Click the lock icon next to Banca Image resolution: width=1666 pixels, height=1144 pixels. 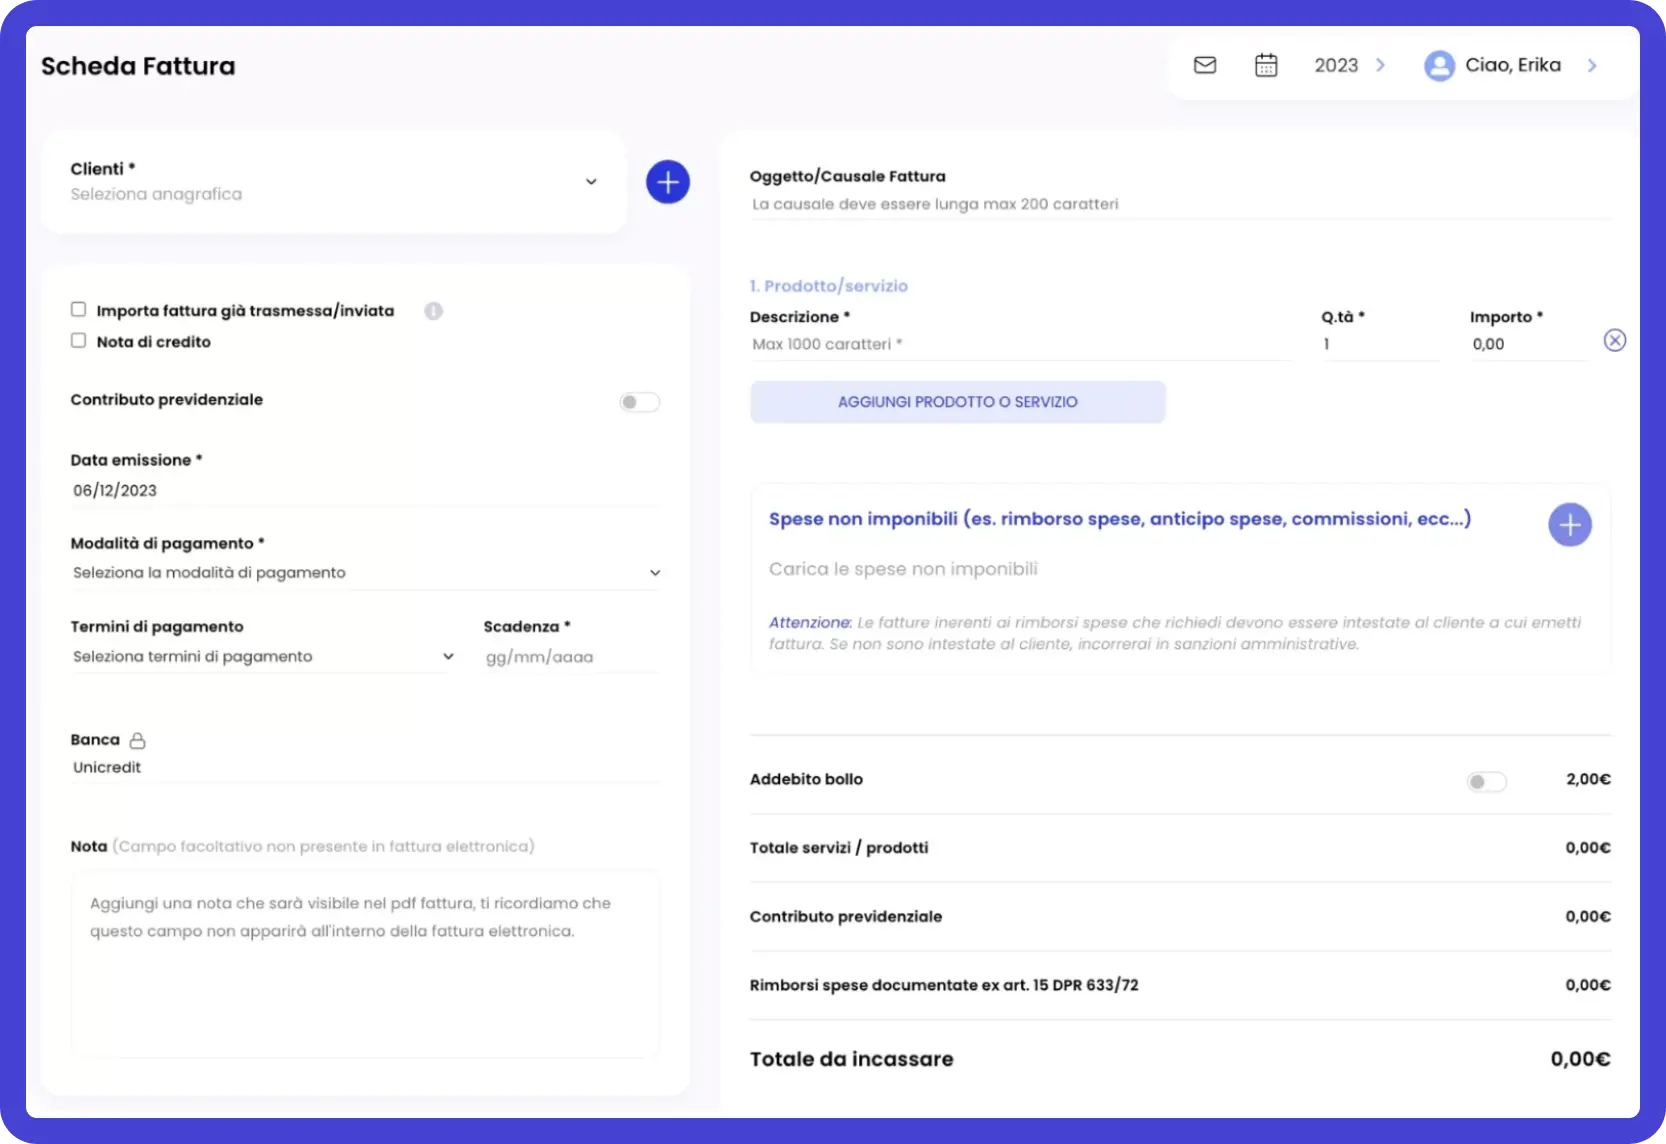pyautogui.click(x=138, y=741)
